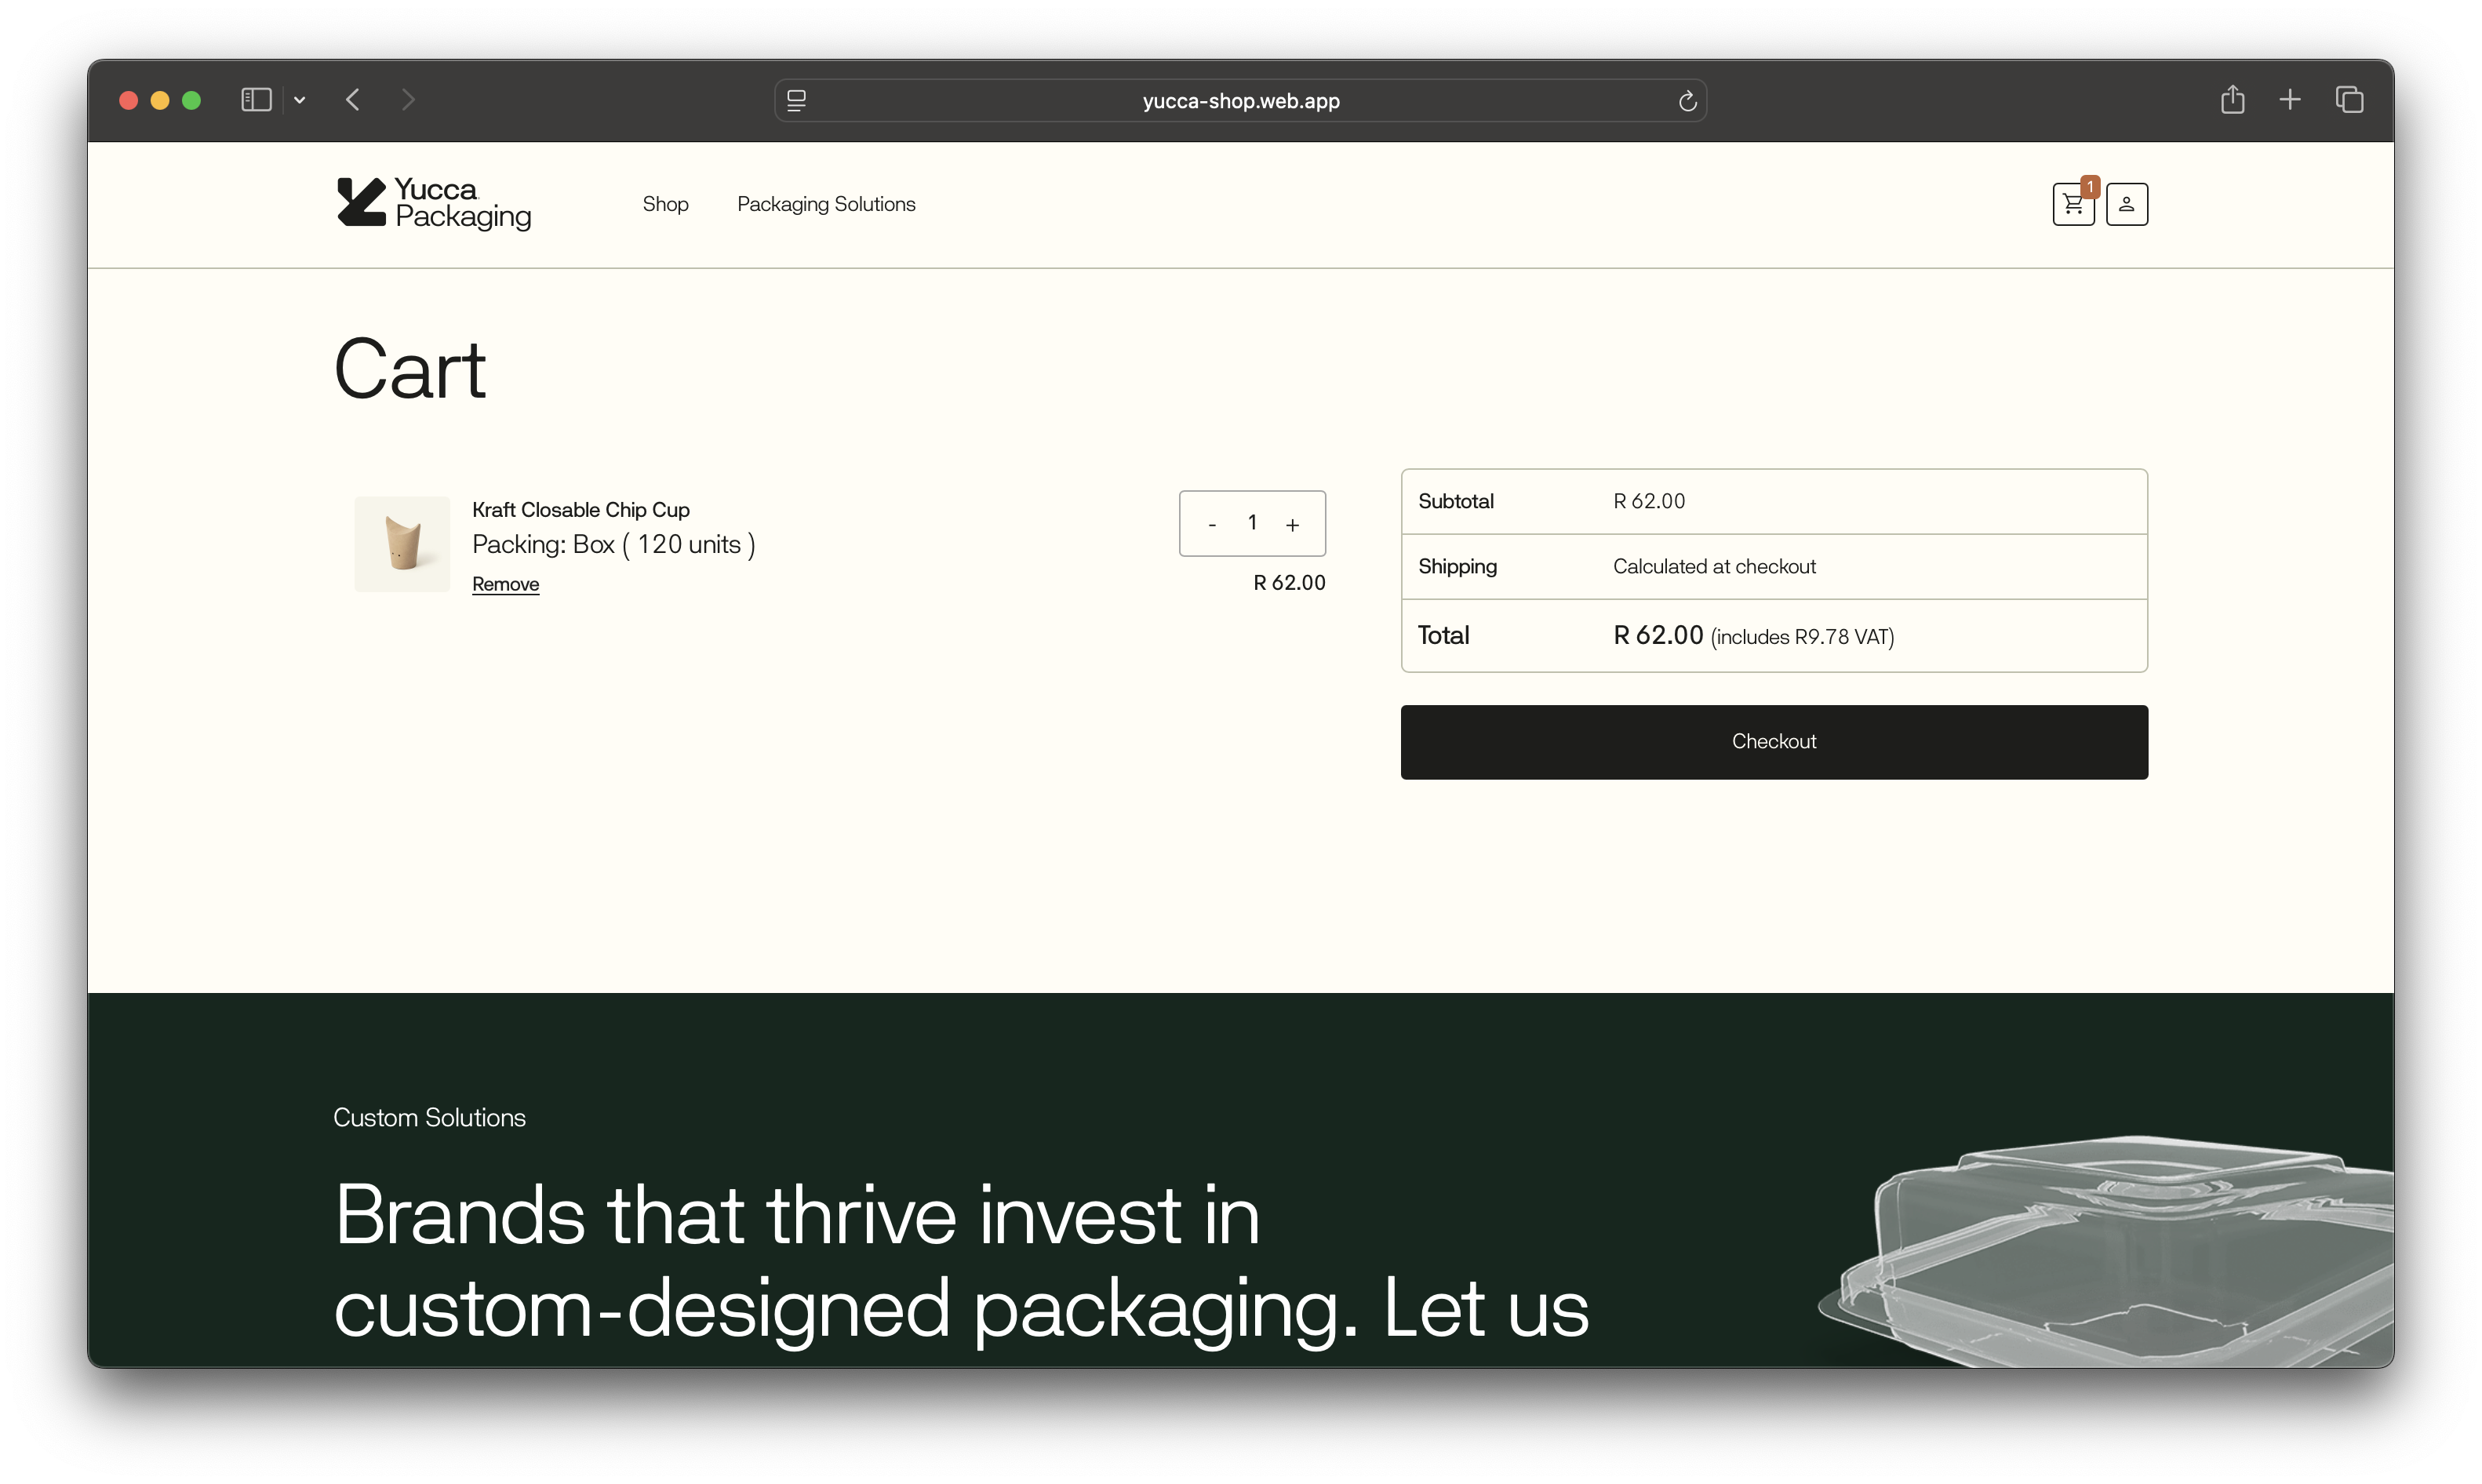
Task: Click the Yucca Packaging logo
Action: (433, 203)
